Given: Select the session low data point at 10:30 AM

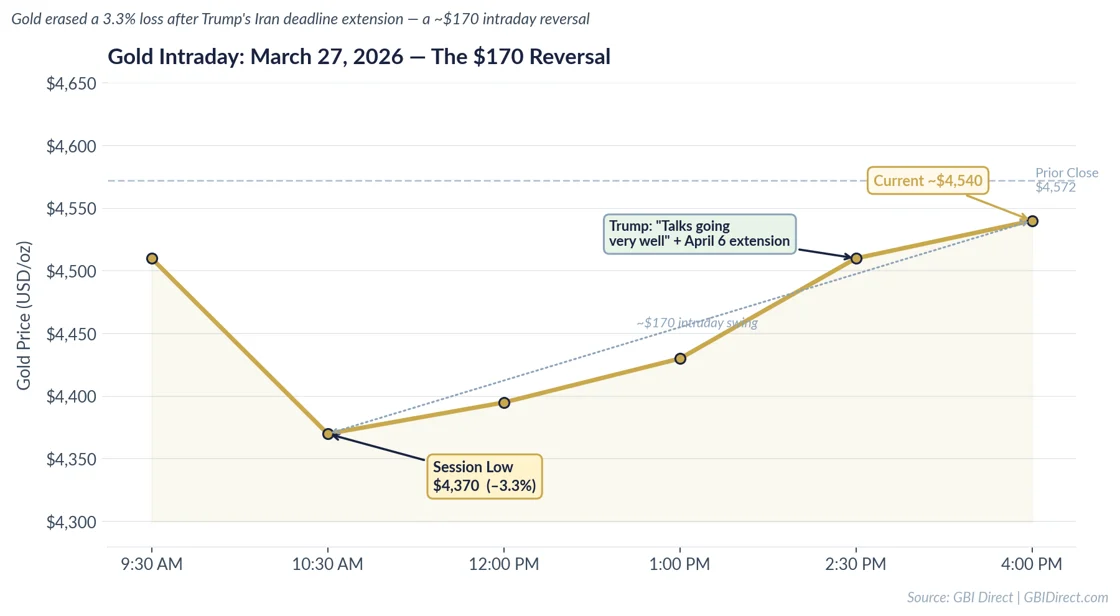Looking at the screenshot, I should coord(328,434).
